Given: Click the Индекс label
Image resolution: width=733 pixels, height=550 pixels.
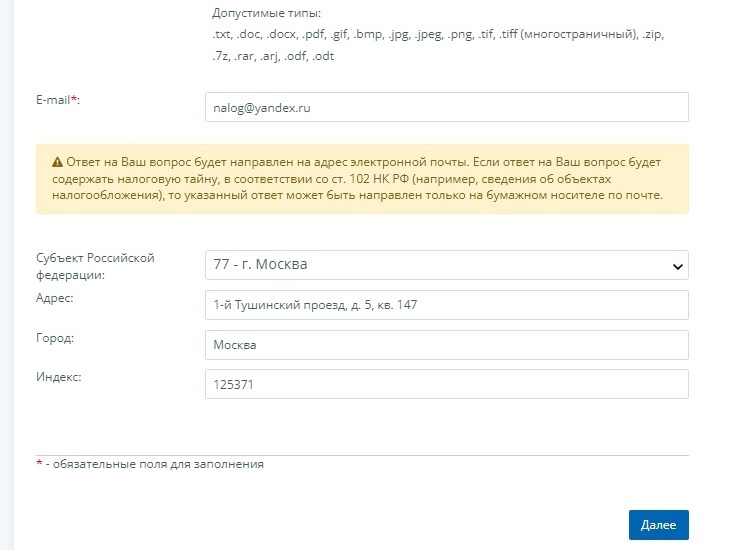Looking at the screenshot, I should tap(59, 377).
